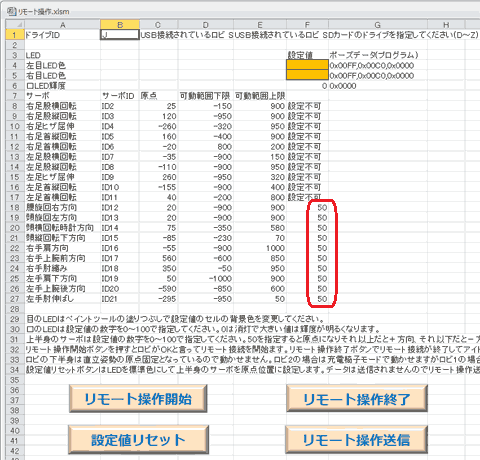Click origin value 560 for ID17

click(158, 258)
